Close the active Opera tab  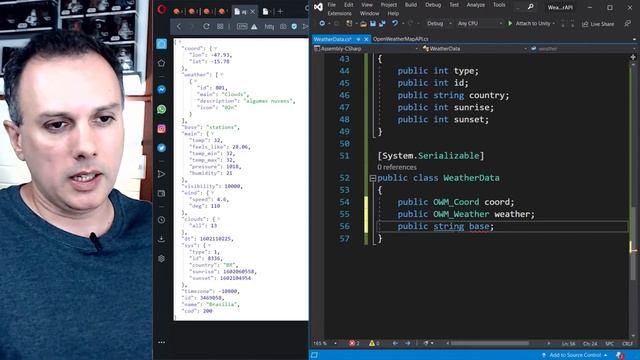click(x=252, y=11)
